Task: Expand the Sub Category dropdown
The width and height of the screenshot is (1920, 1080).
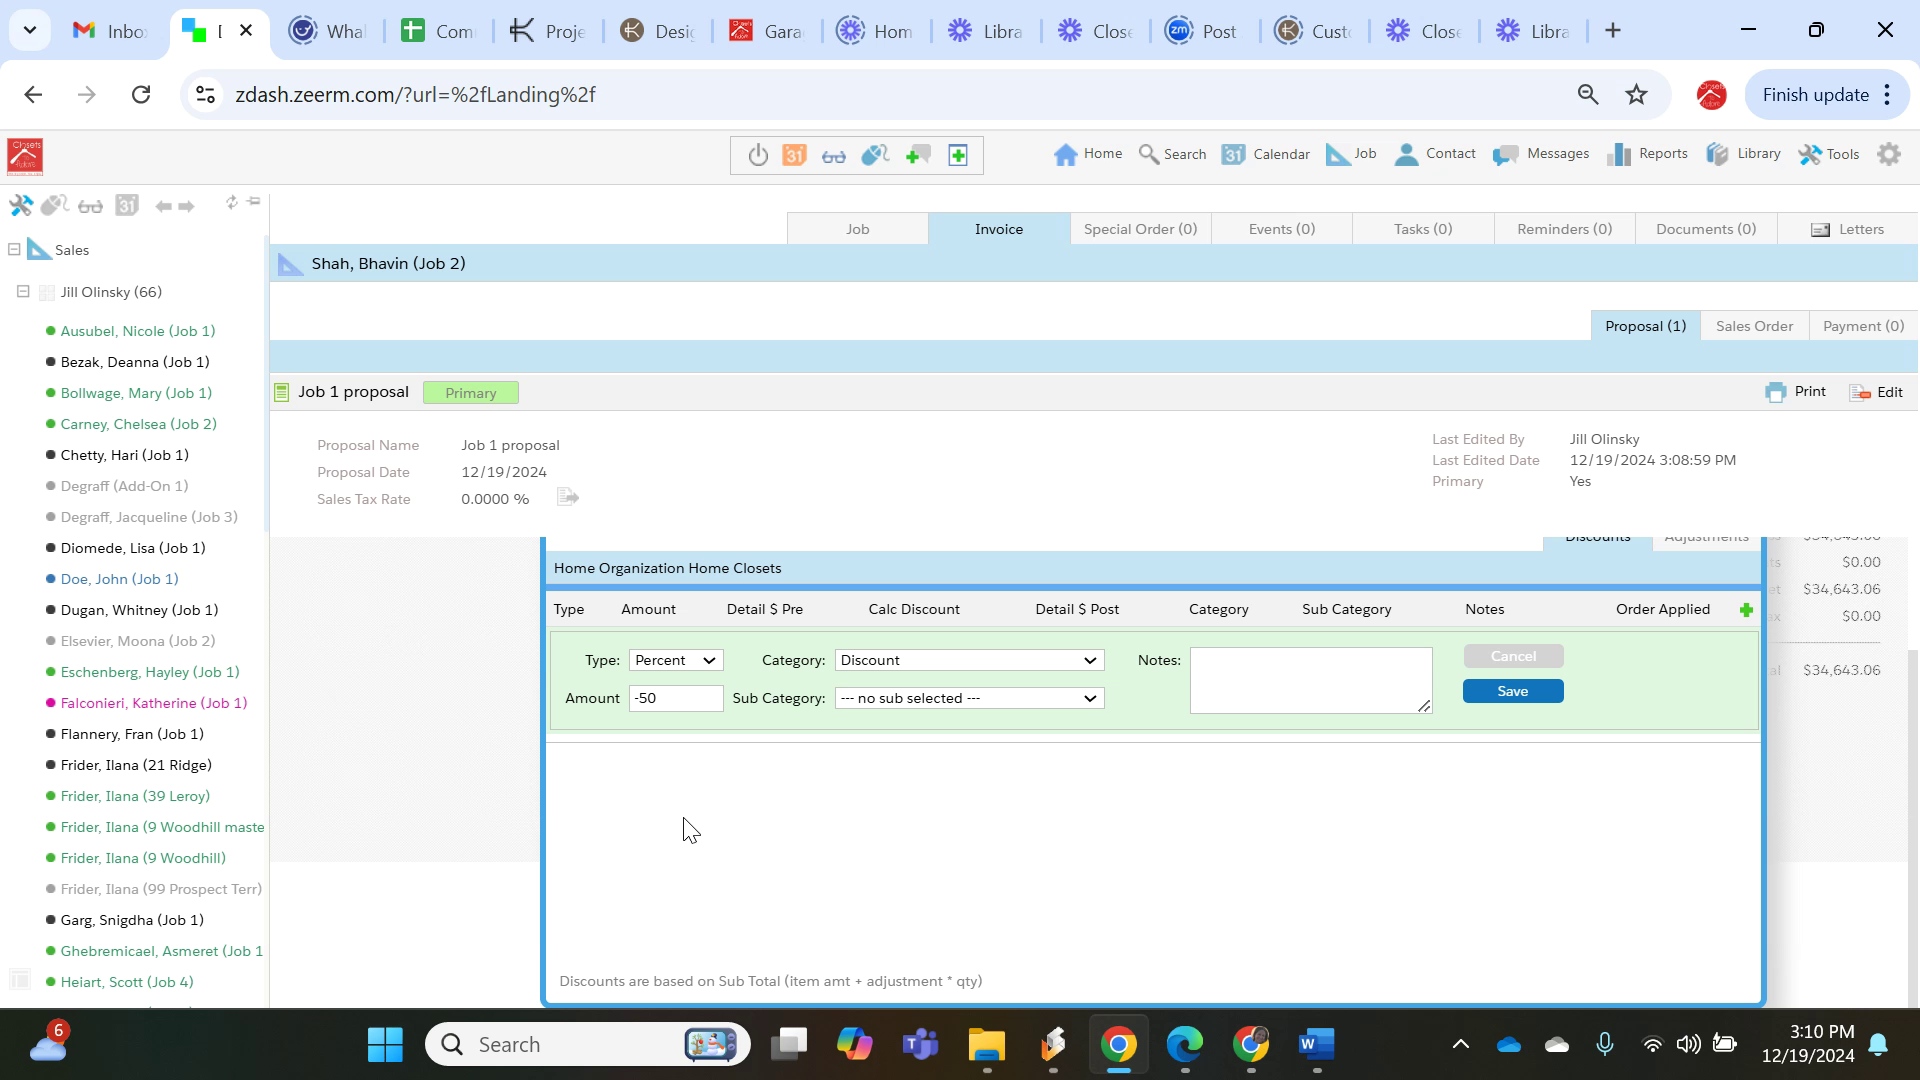Action: tap(968, 699)
